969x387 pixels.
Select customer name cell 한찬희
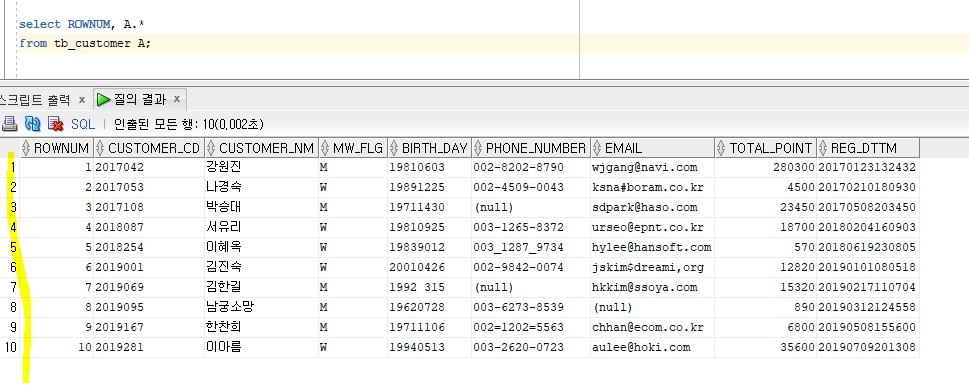261,327
